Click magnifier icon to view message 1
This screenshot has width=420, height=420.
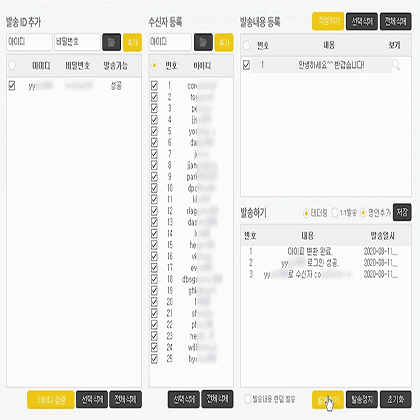[x=396, y=65]
